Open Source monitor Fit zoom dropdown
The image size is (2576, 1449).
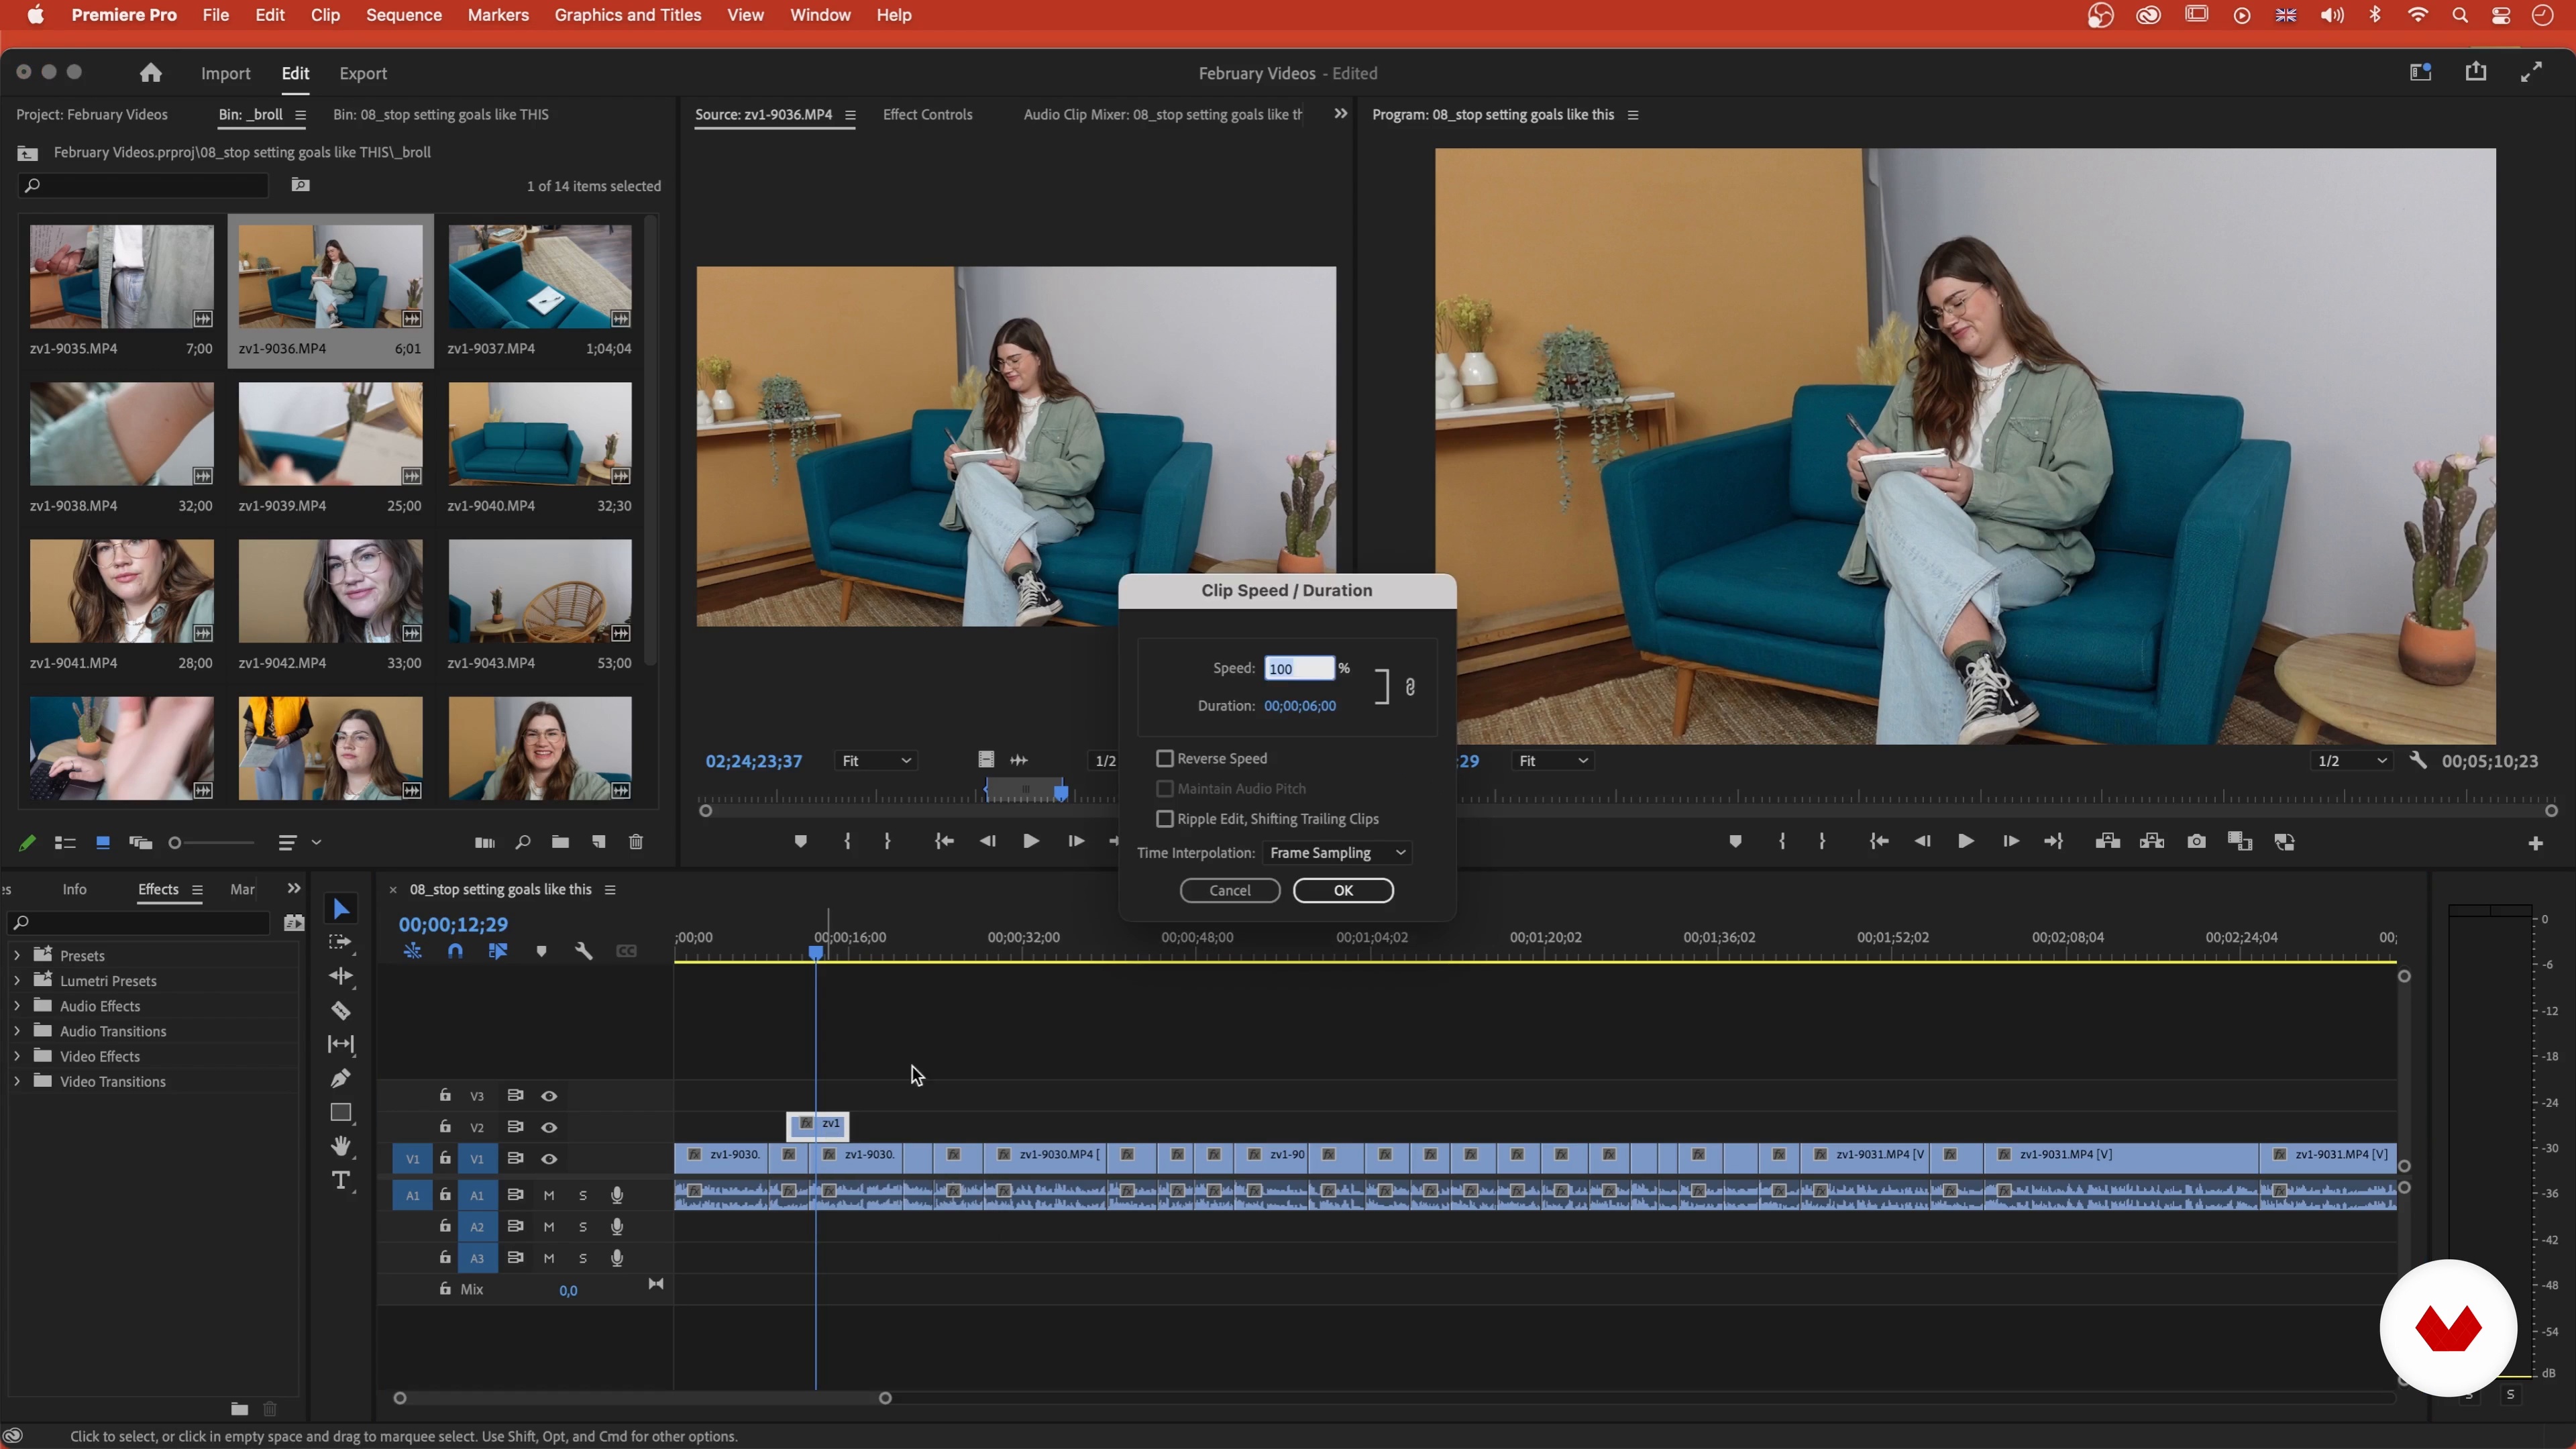(876, 761)
